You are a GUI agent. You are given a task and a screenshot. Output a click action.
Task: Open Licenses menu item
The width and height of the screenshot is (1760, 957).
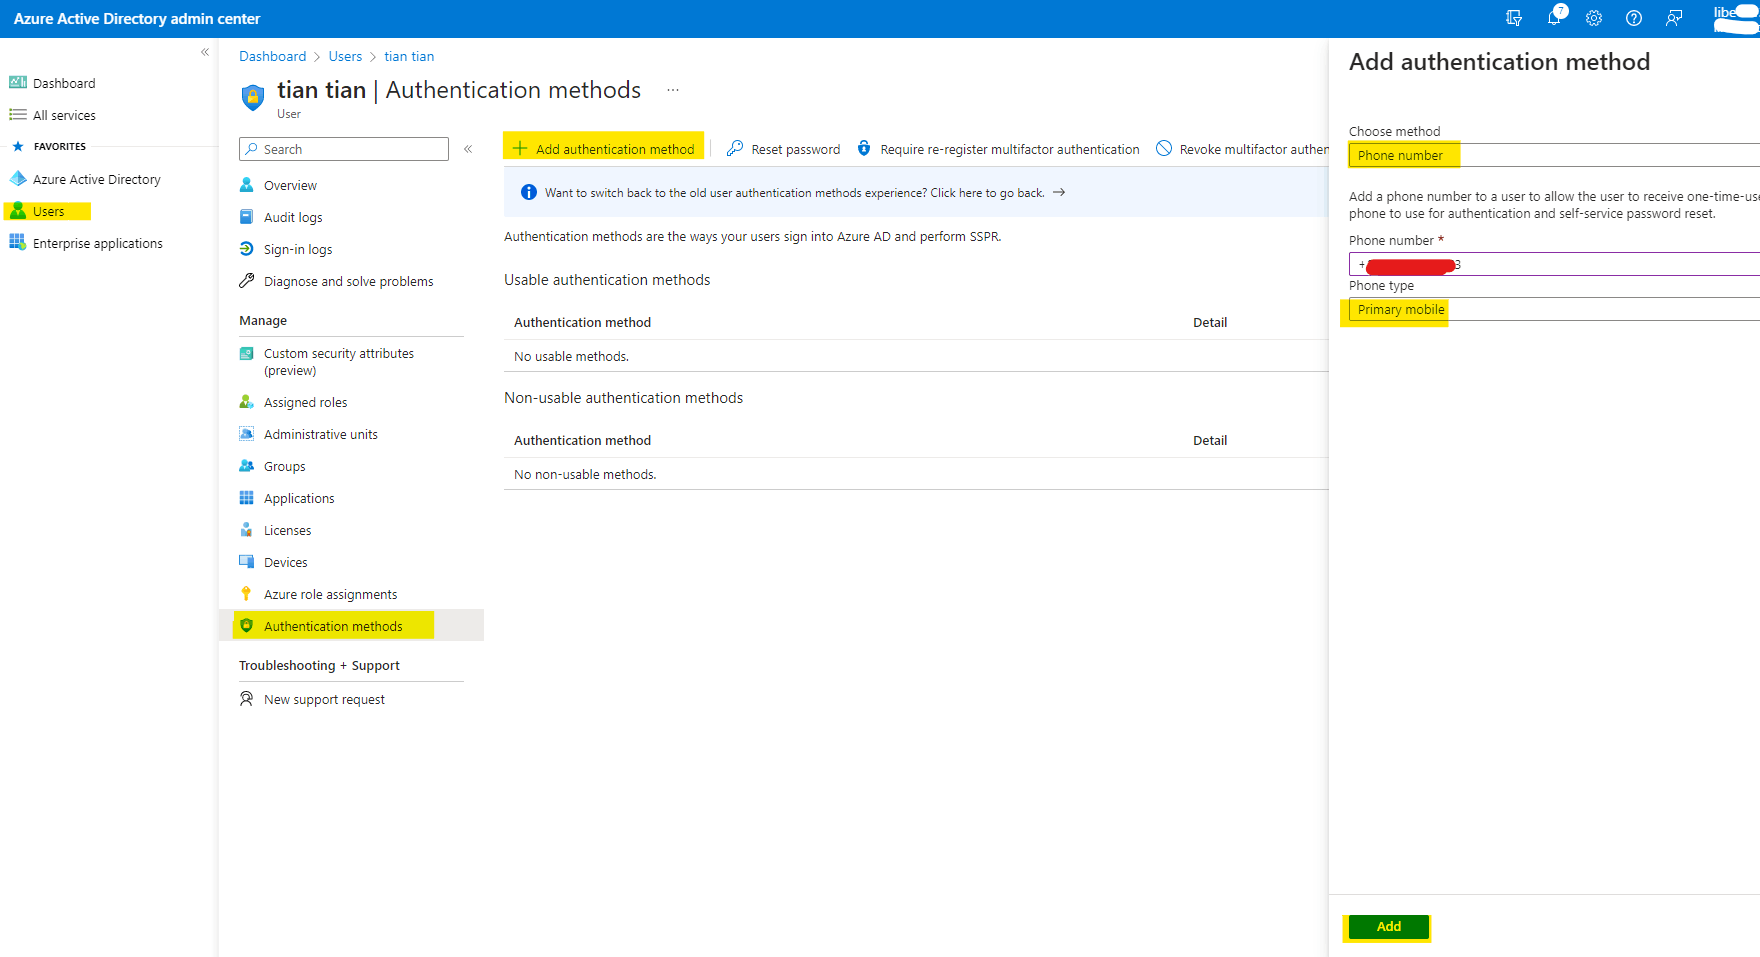(288, 530)
